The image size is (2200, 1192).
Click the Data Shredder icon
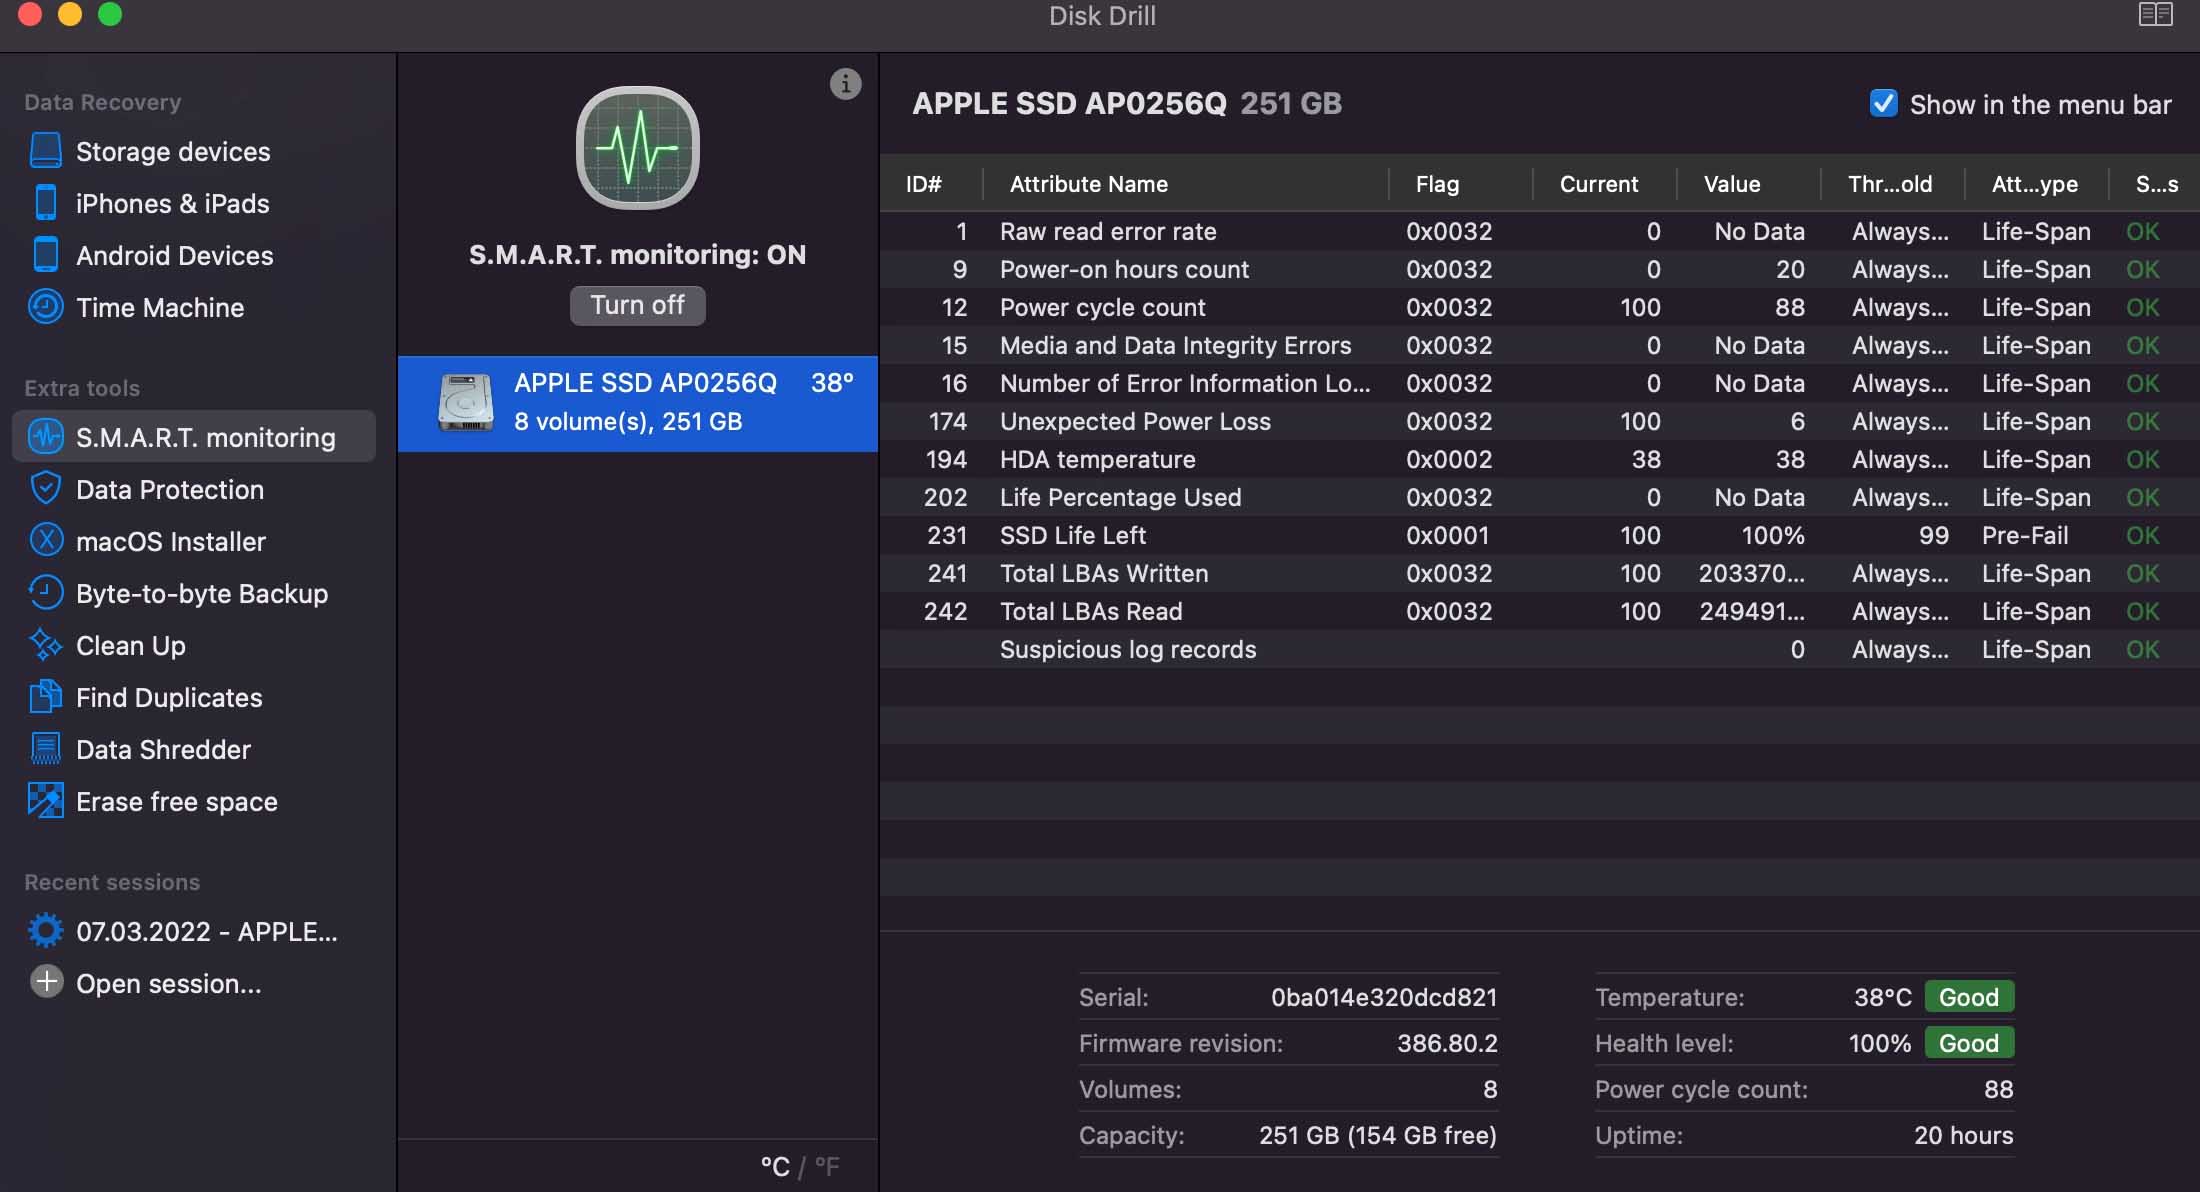[44, 749]
